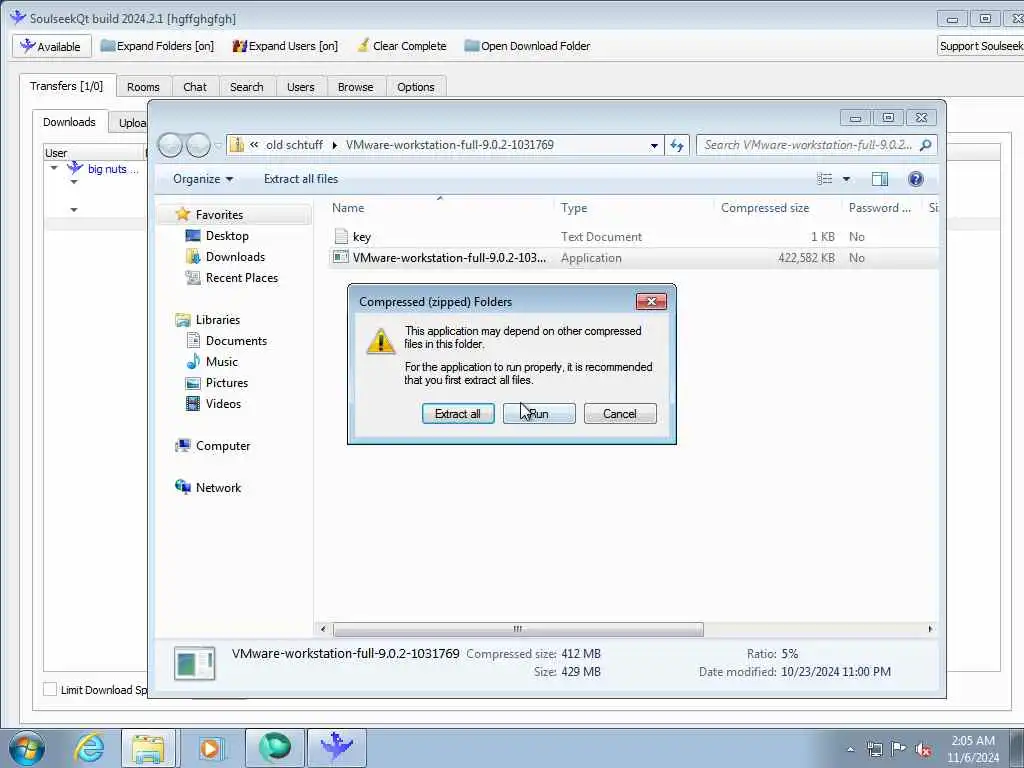Open Windows Explorer taskbar icon
1024x768 pixels.
point(148,748)
